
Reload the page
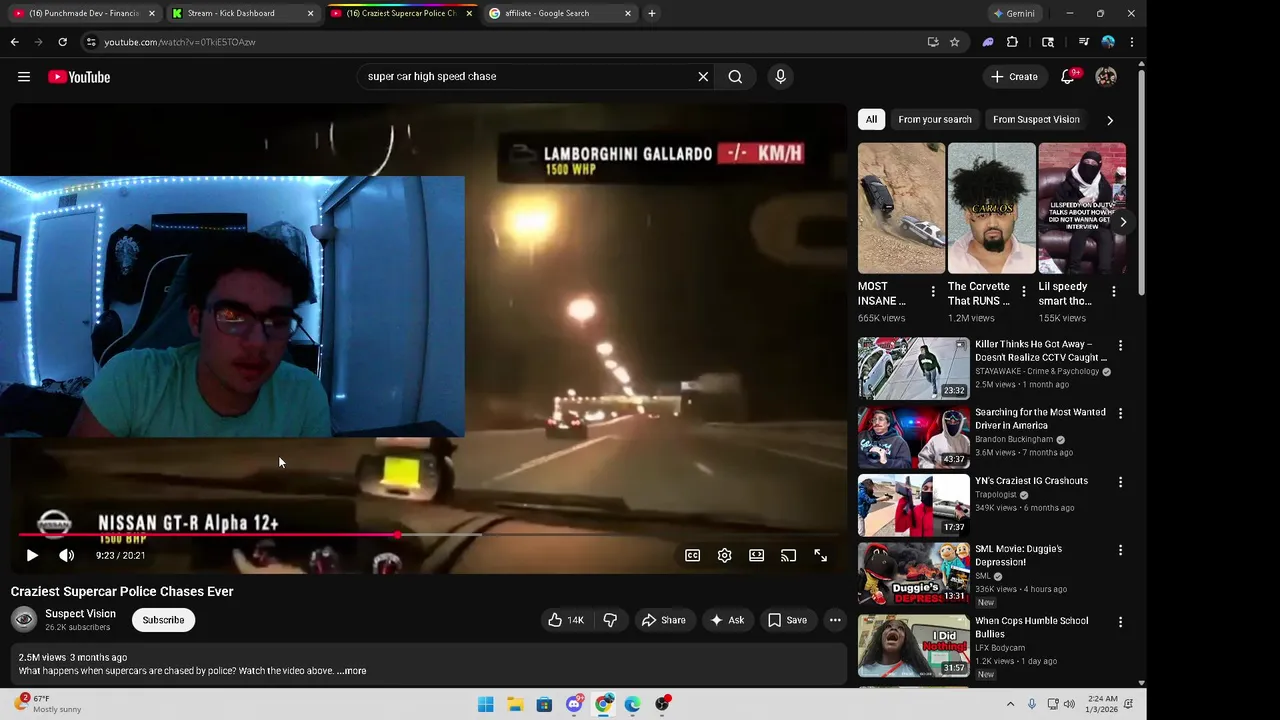pos(62,42)
